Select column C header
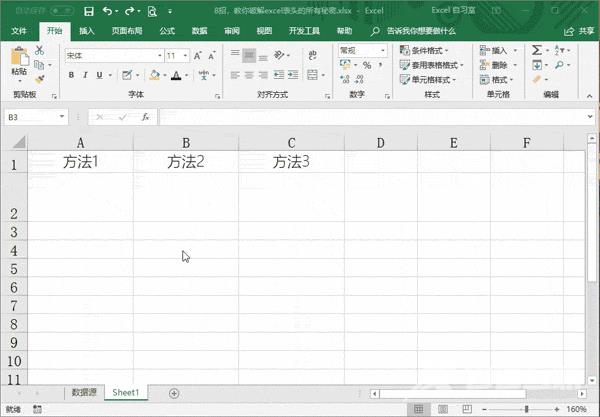The height and width of the screenshot is (417, 600). pyautogui.click(x=291, y=143)
